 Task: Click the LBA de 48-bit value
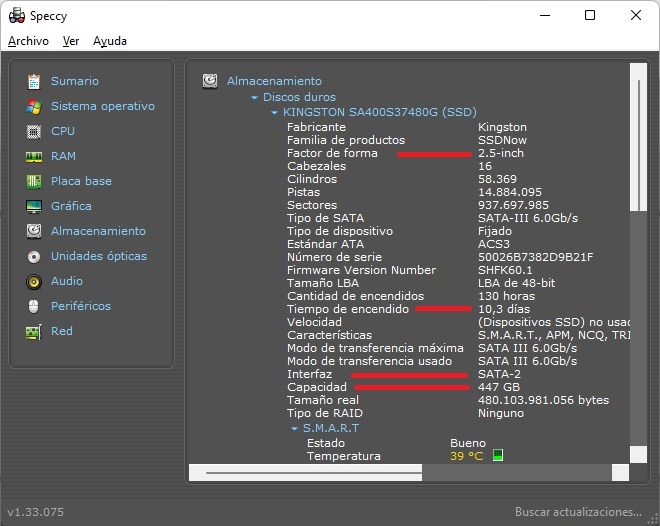pyautogui.click(x=516, y=283)
